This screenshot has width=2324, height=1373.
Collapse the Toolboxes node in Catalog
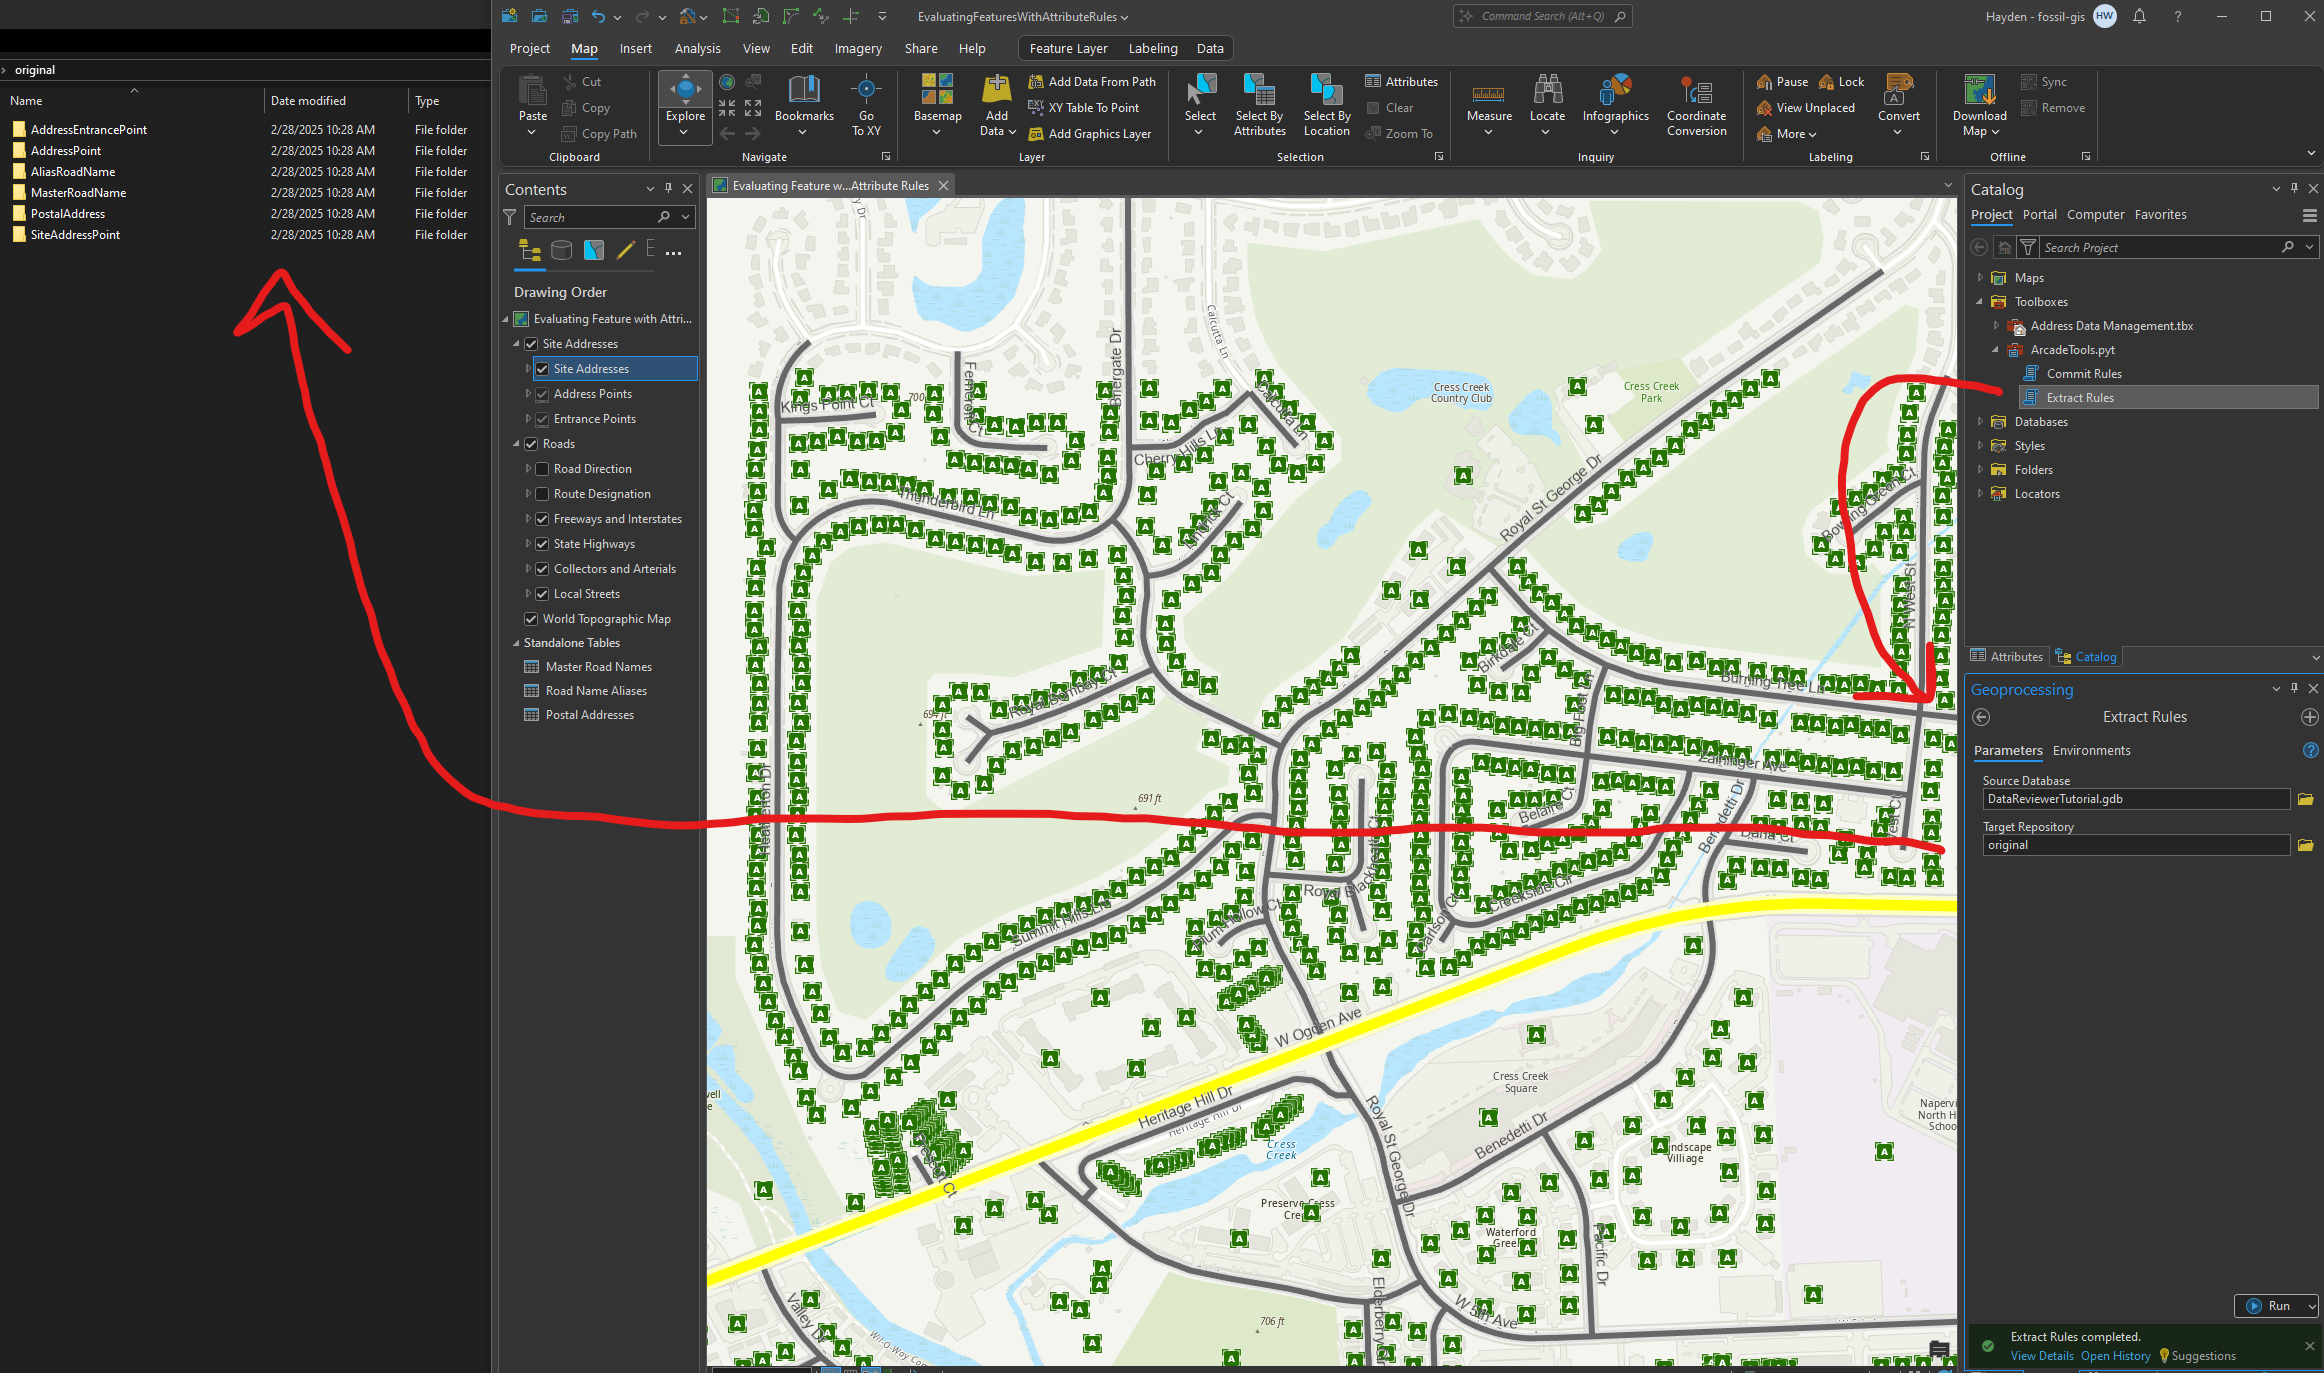[x=1979, y=301]
